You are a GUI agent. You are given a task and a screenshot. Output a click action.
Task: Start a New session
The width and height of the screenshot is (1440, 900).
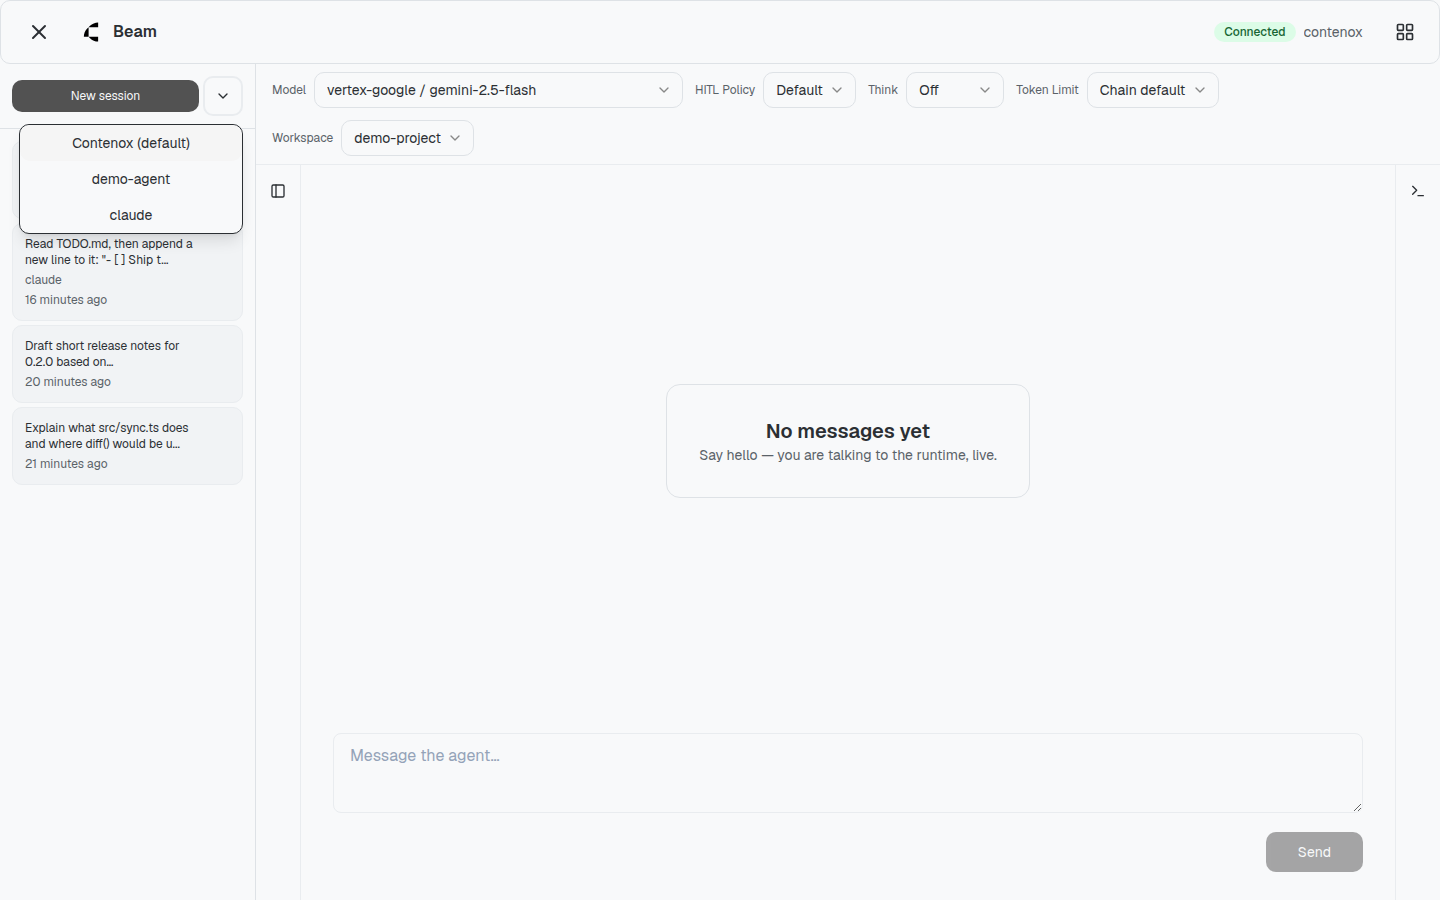tap(105, 96)
